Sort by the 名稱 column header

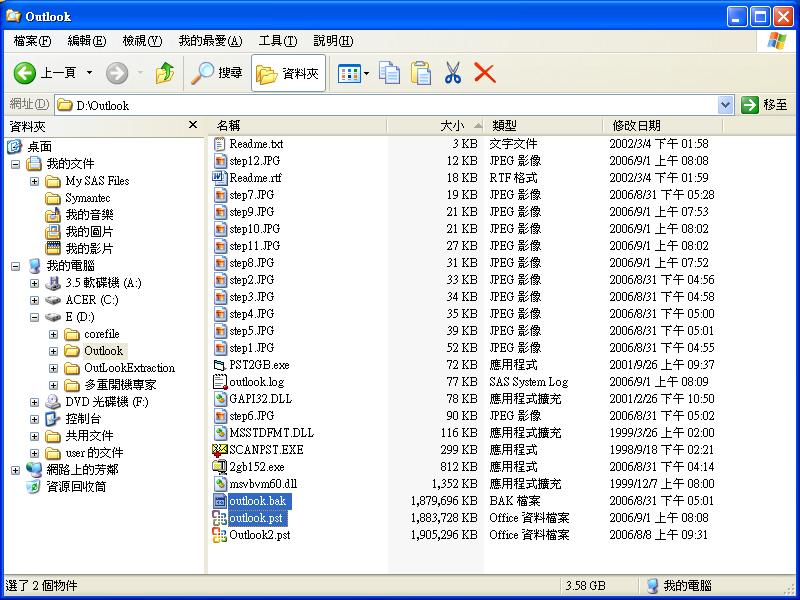(x=297, y=126)
